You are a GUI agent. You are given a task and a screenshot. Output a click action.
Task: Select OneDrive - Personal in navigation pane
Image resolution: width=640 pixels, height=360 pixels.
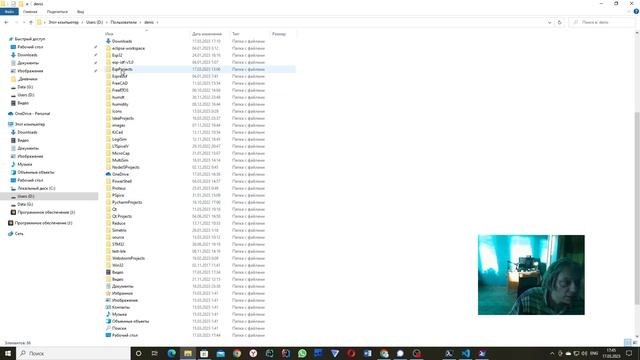click(32, 113)
